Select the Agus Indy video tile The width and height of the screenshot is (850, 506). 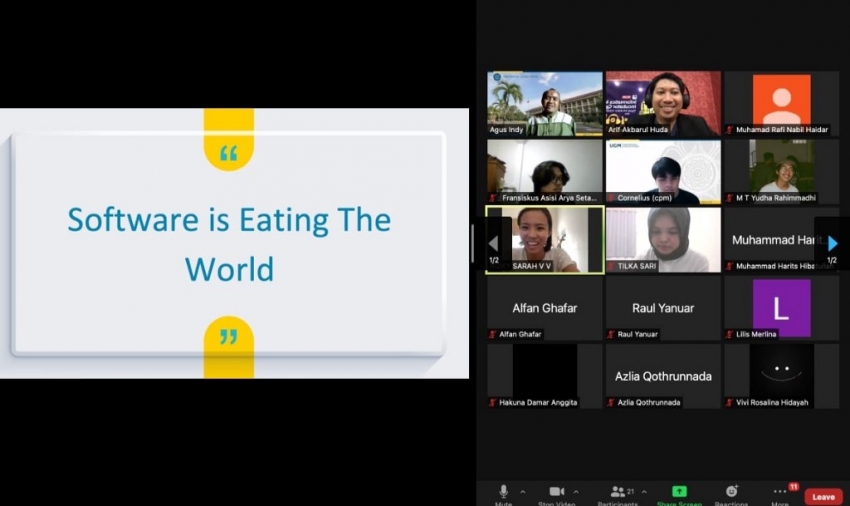544,102
